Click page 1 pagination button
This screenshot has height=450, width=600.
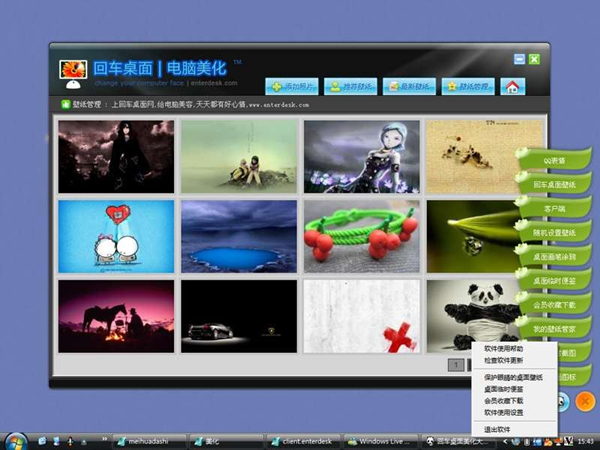456,366
